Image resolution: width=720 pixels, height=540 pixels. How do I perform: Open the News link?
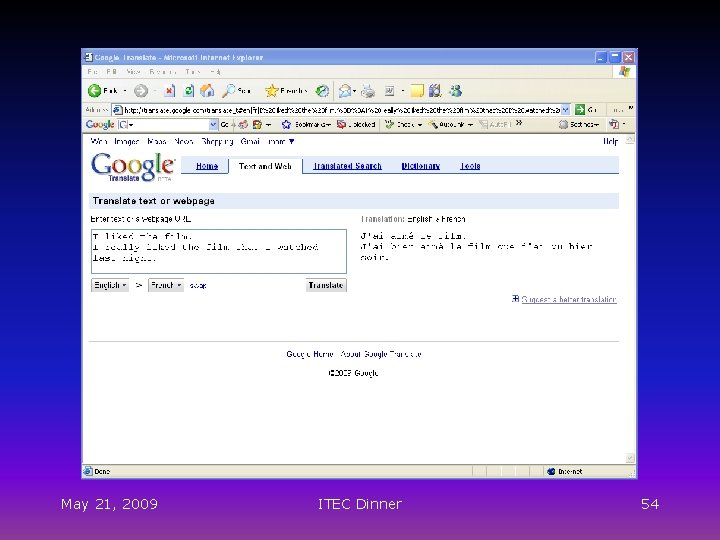pos(184,141)
